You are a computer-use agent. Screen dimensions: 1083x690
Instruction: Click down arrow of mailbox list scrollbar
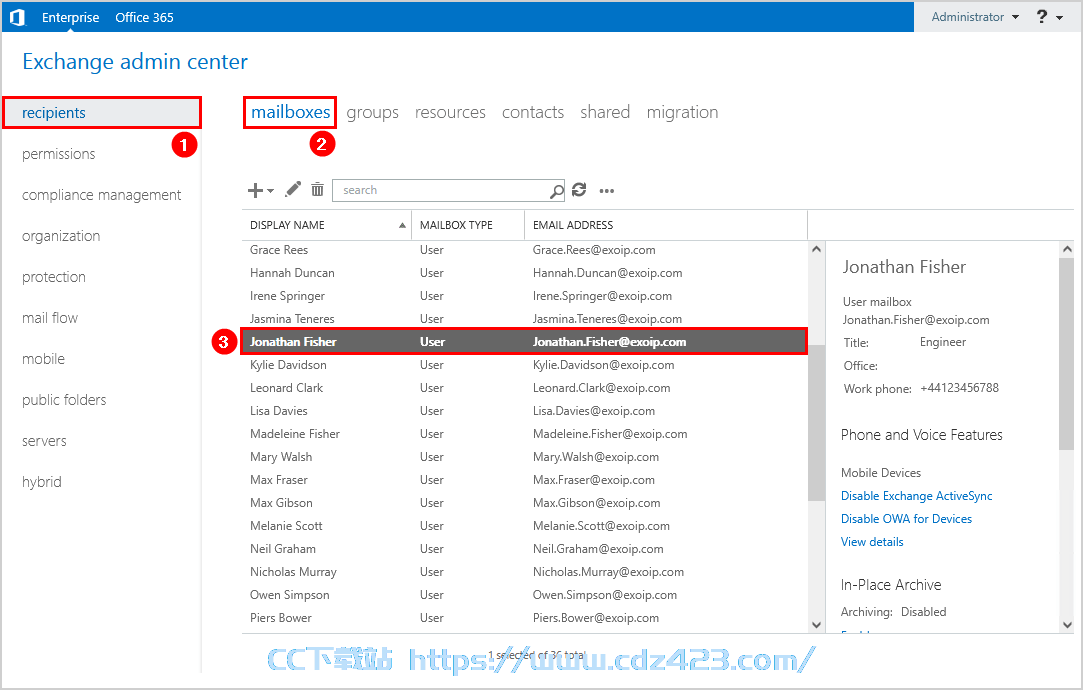[x=816, y=625]
